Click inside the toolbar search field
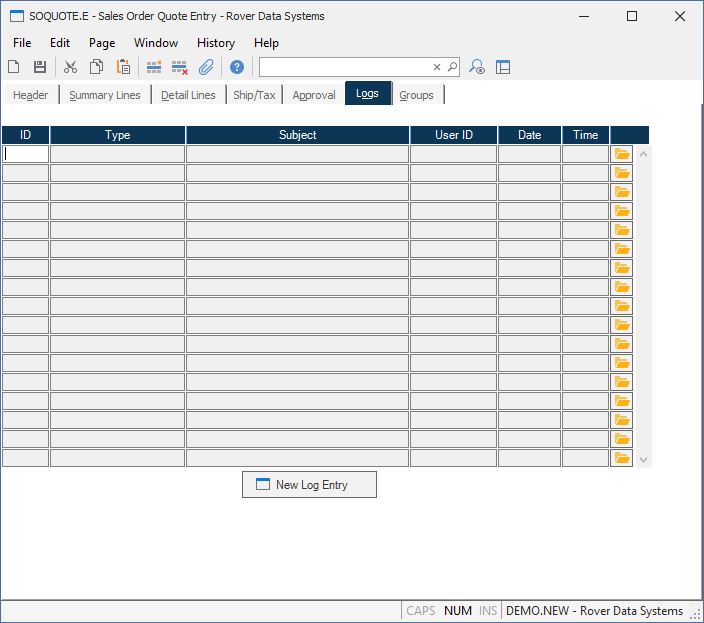The height and width of the screenshot is (623, 704). click(x=345, y=67)
